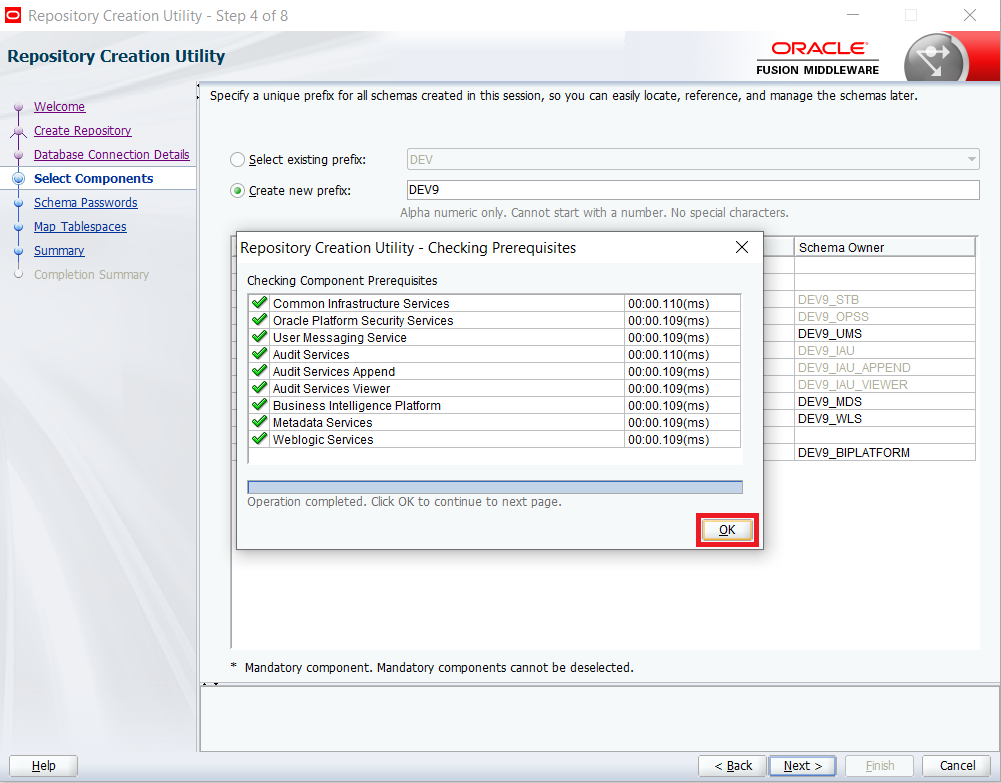Select the 'Create new prefix' radio button

[x=237, y=191]
